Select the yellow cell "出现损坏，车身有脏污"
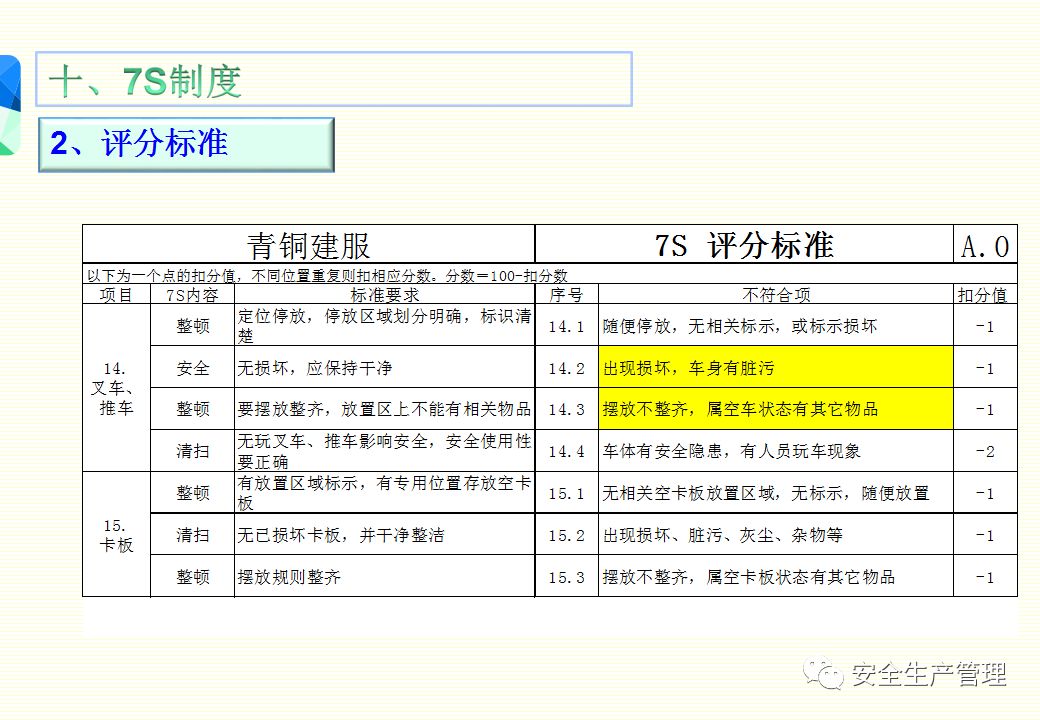Image resolution: width=1040 pixels, height=720 pixels. (776, 367)
